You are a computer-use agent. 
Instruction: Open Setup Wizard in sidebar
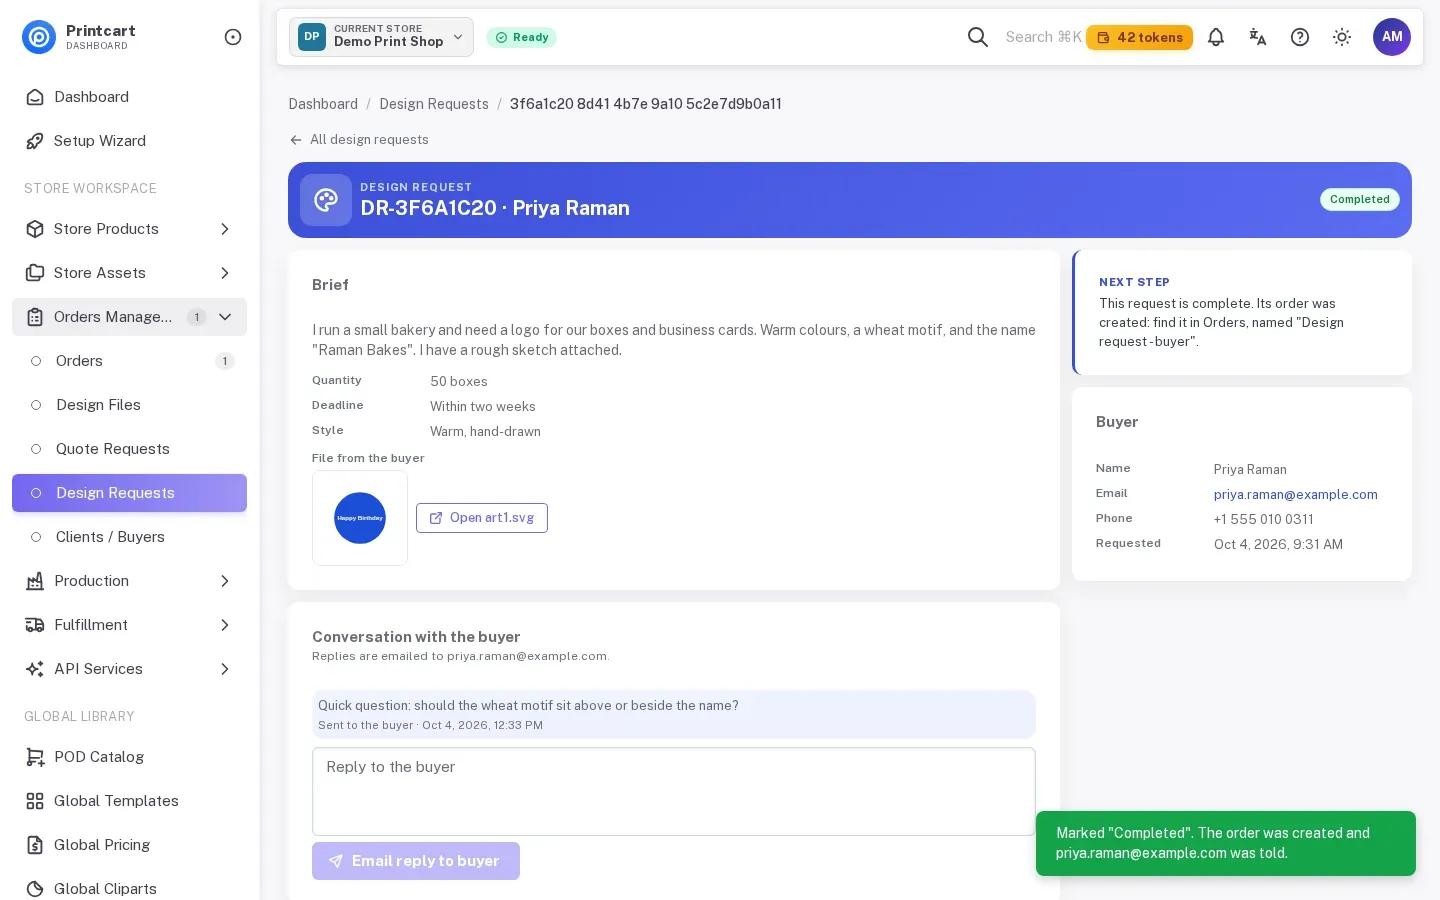(129, 141)
